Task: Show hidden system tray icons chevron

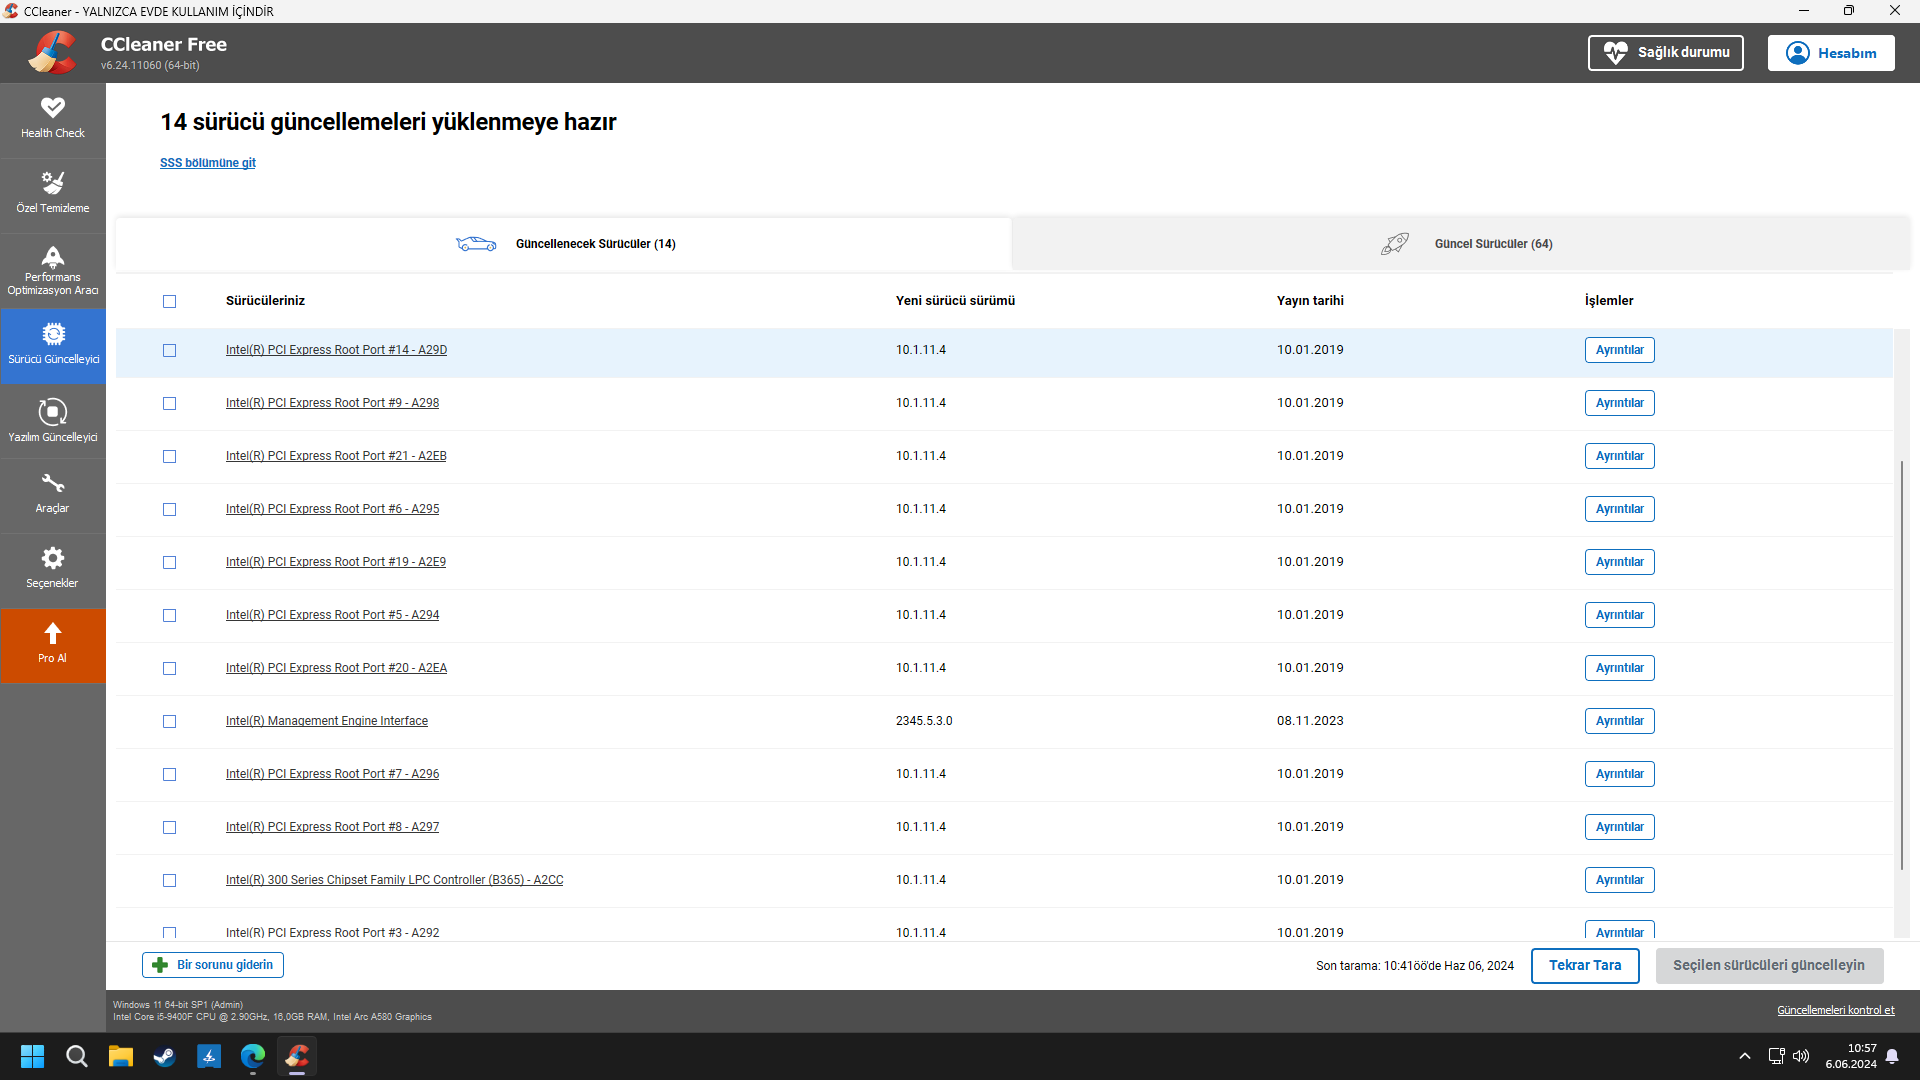Action: coord(1745,1056)
